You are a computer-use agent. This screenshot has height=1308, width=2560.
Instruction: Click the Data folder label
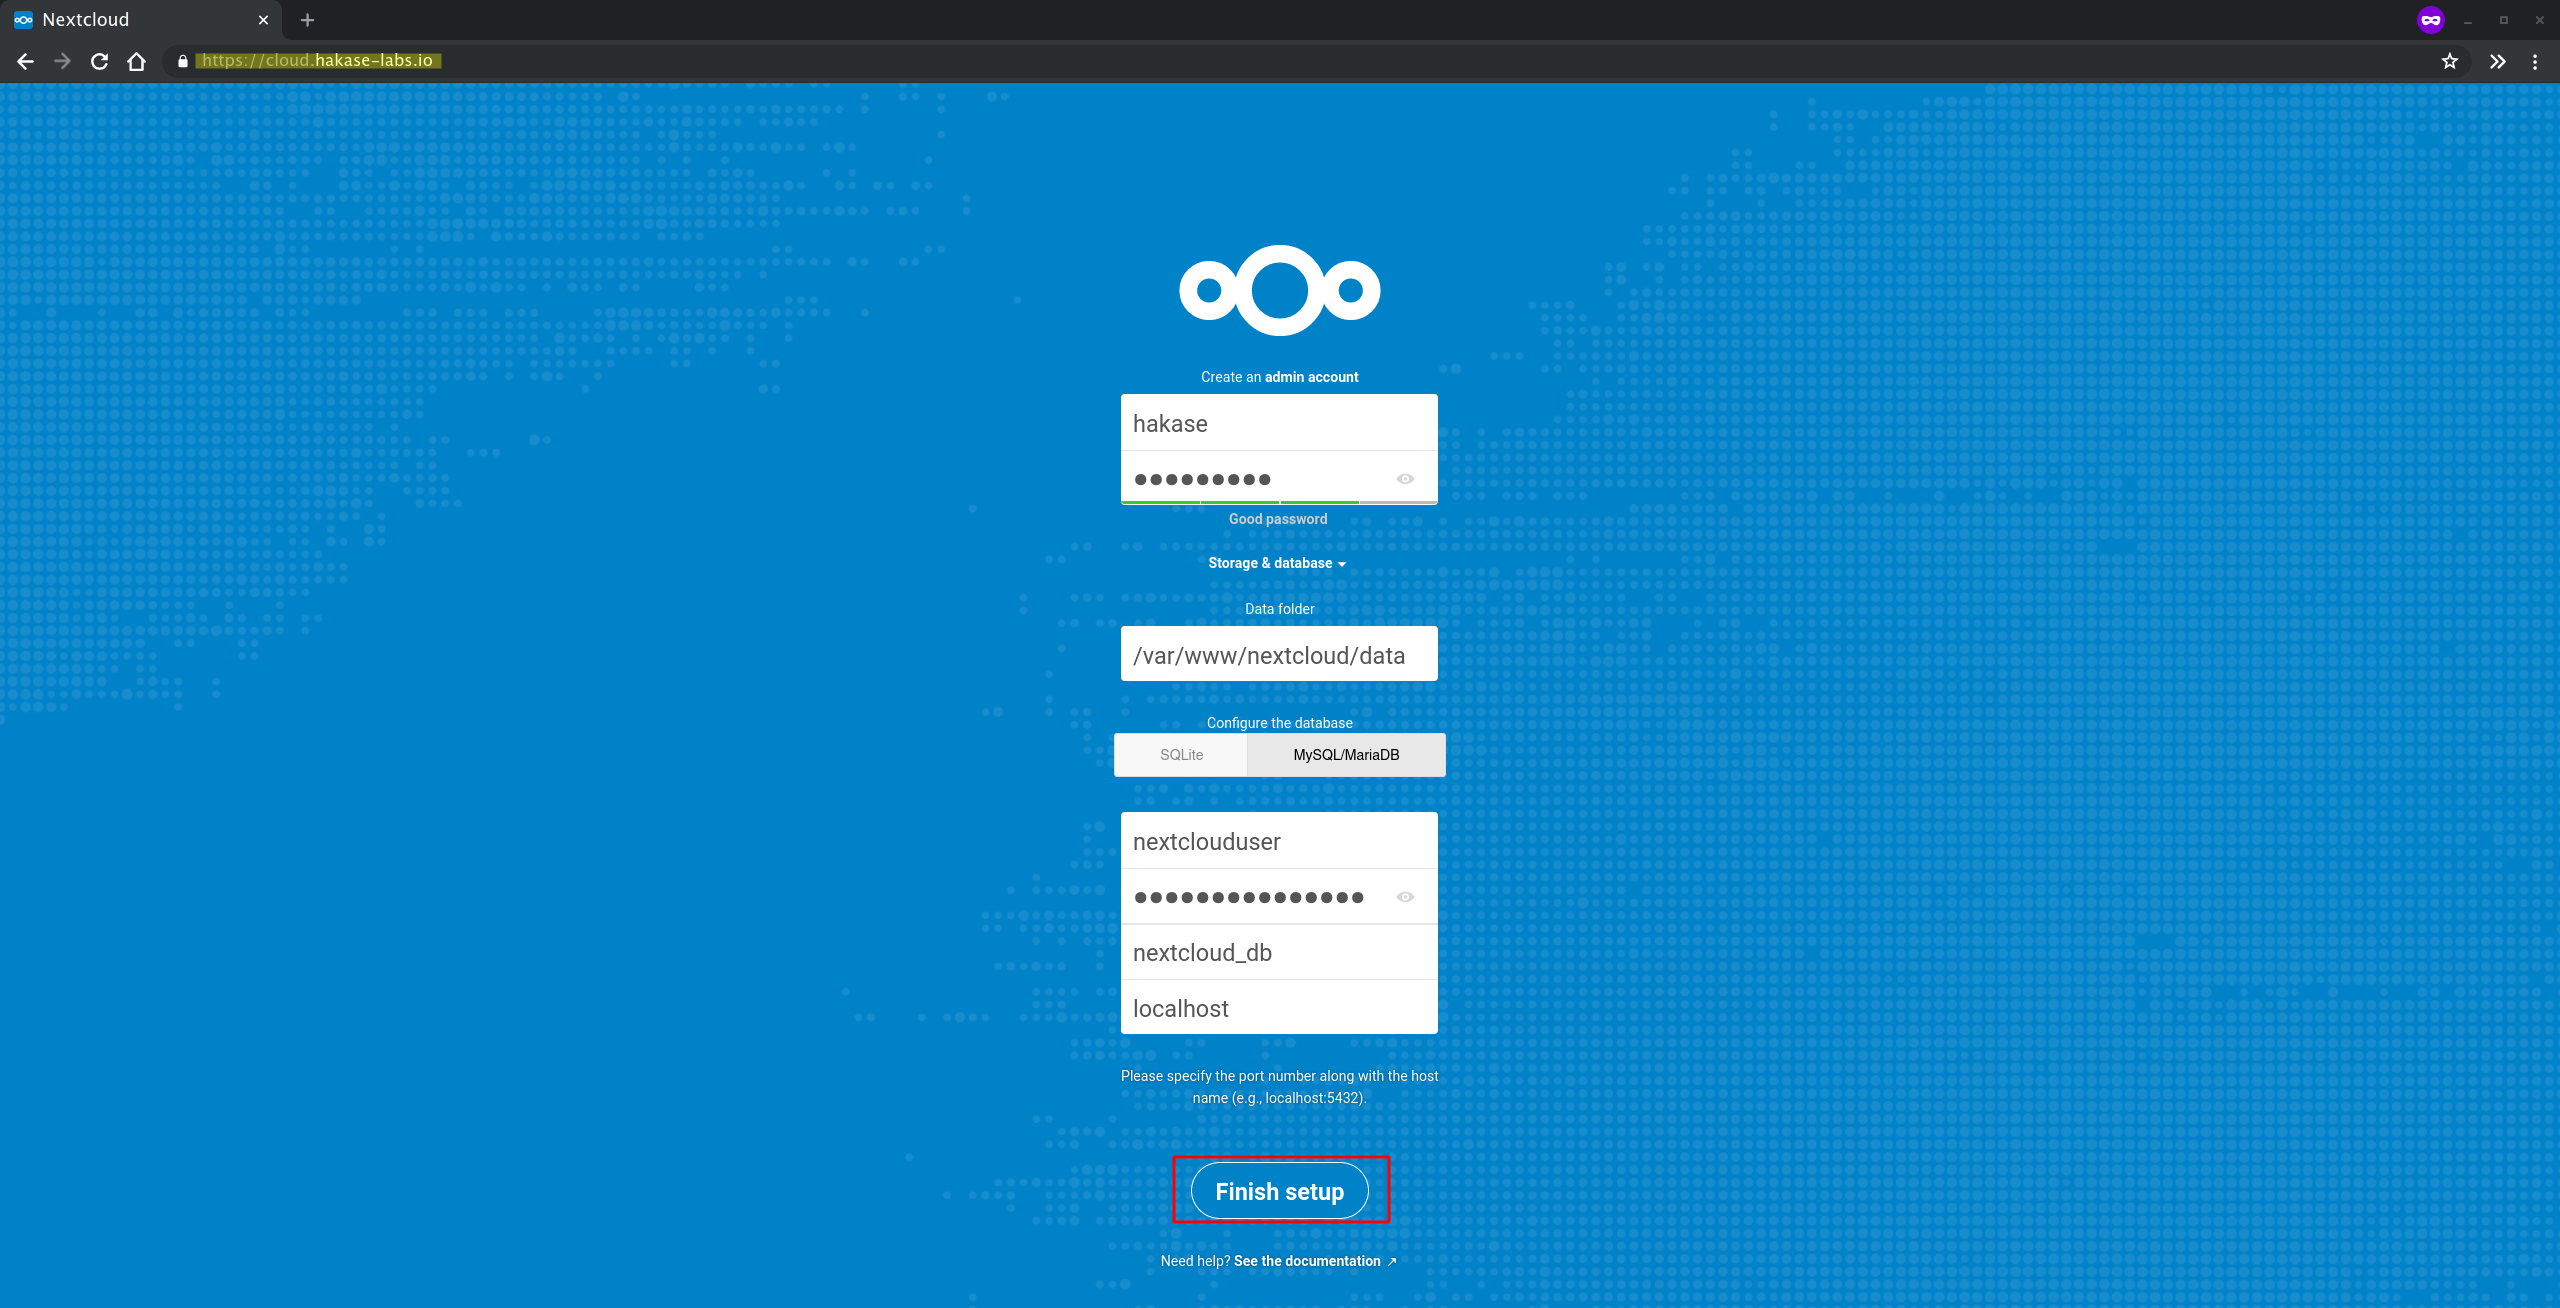[x=1279, y=609]
